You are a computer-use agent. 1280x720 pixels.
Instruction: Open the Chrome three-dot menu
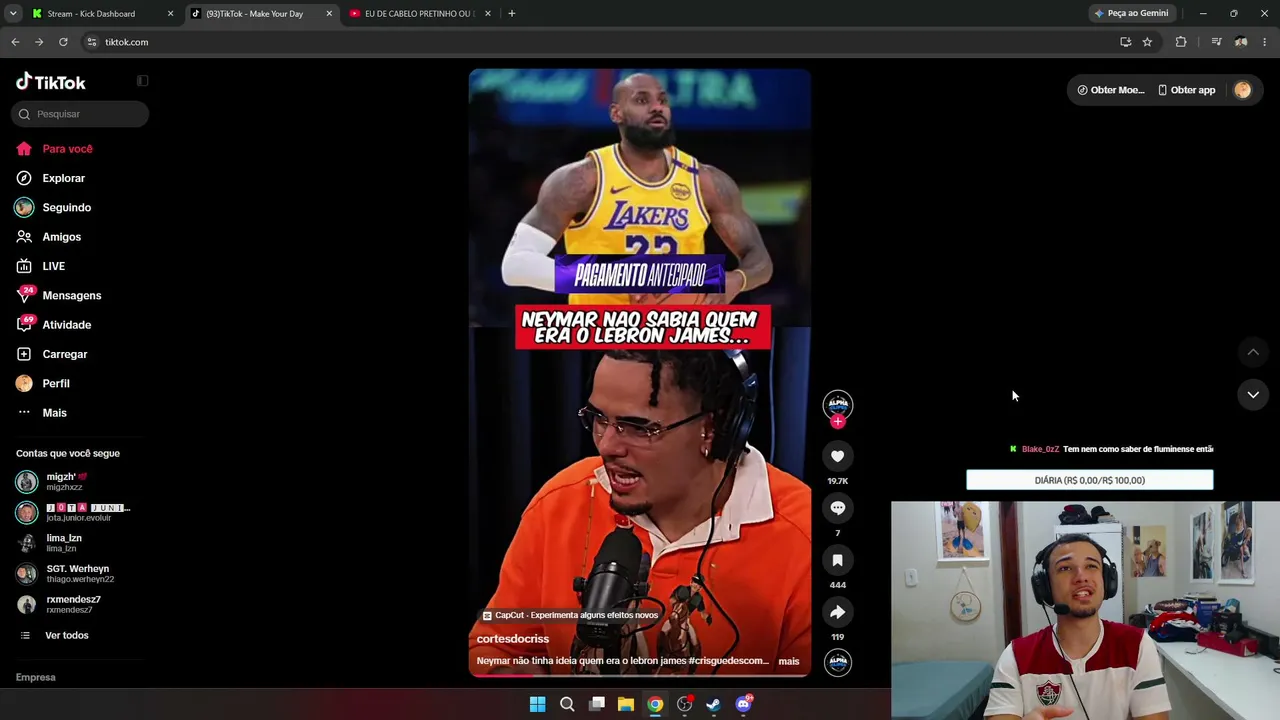coord(1265,42)
